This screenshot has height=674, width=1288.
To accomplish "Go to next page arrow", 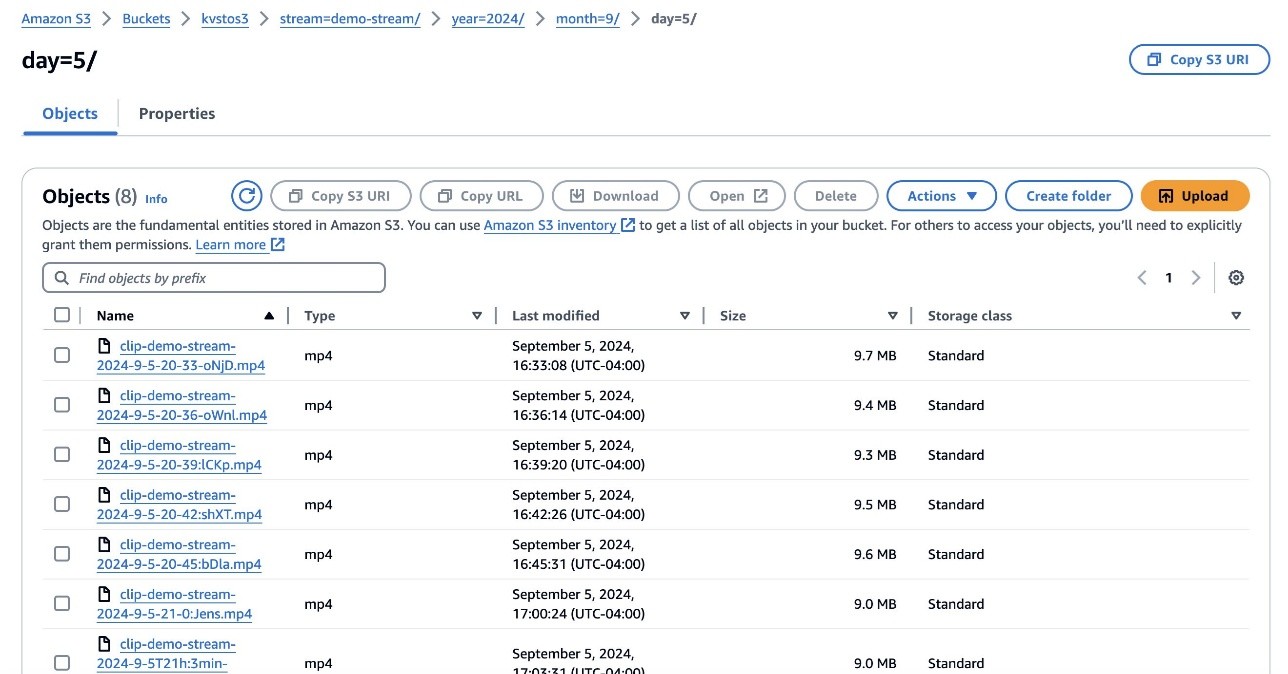I will tap(1195, 278).
